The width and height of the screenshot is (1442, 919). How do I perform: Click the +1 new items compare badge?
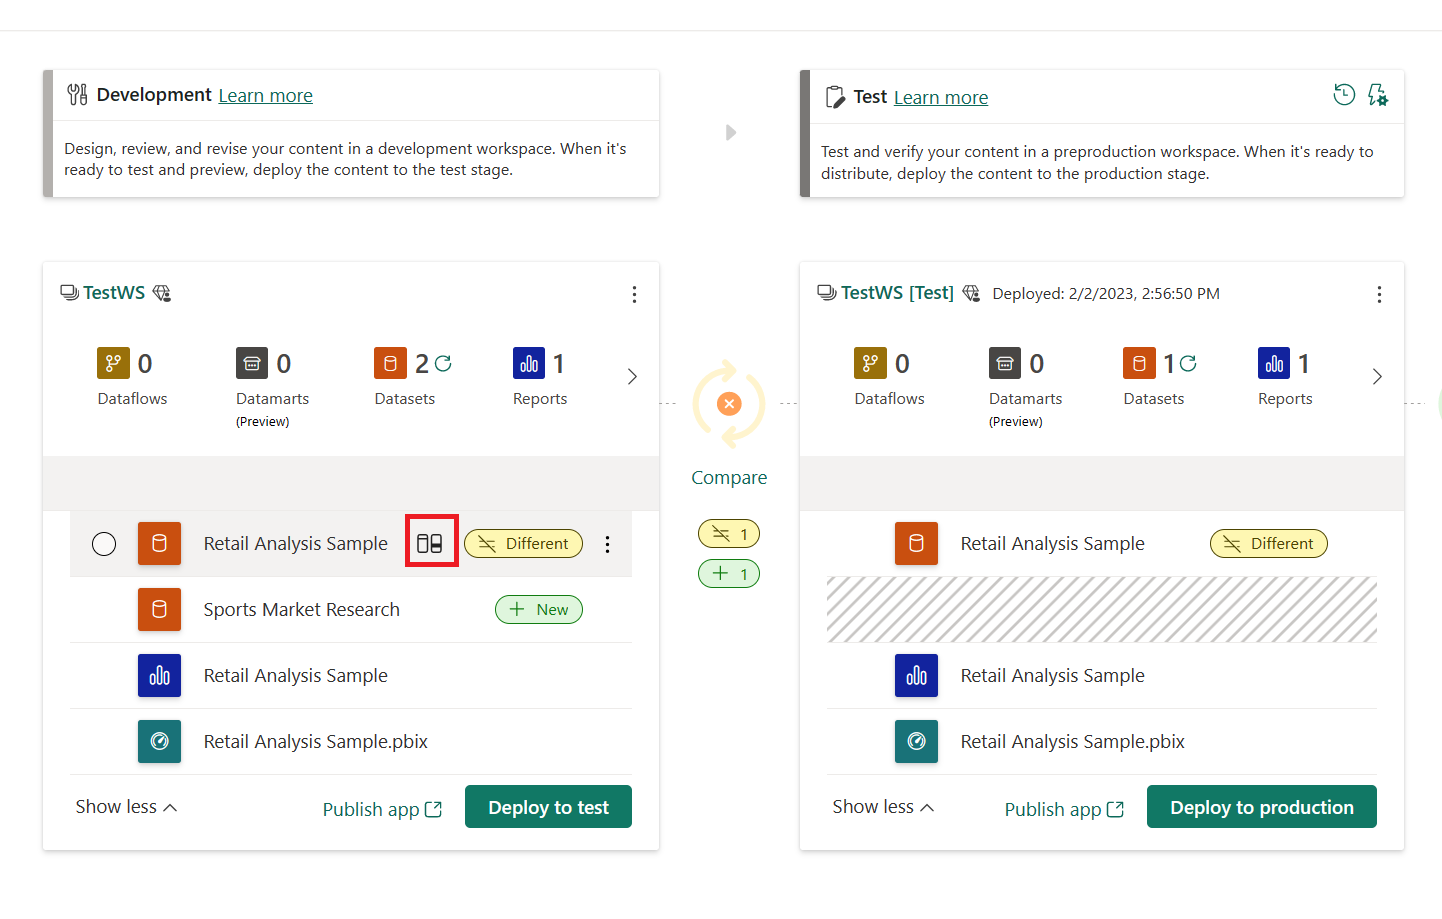pos(728,573)
